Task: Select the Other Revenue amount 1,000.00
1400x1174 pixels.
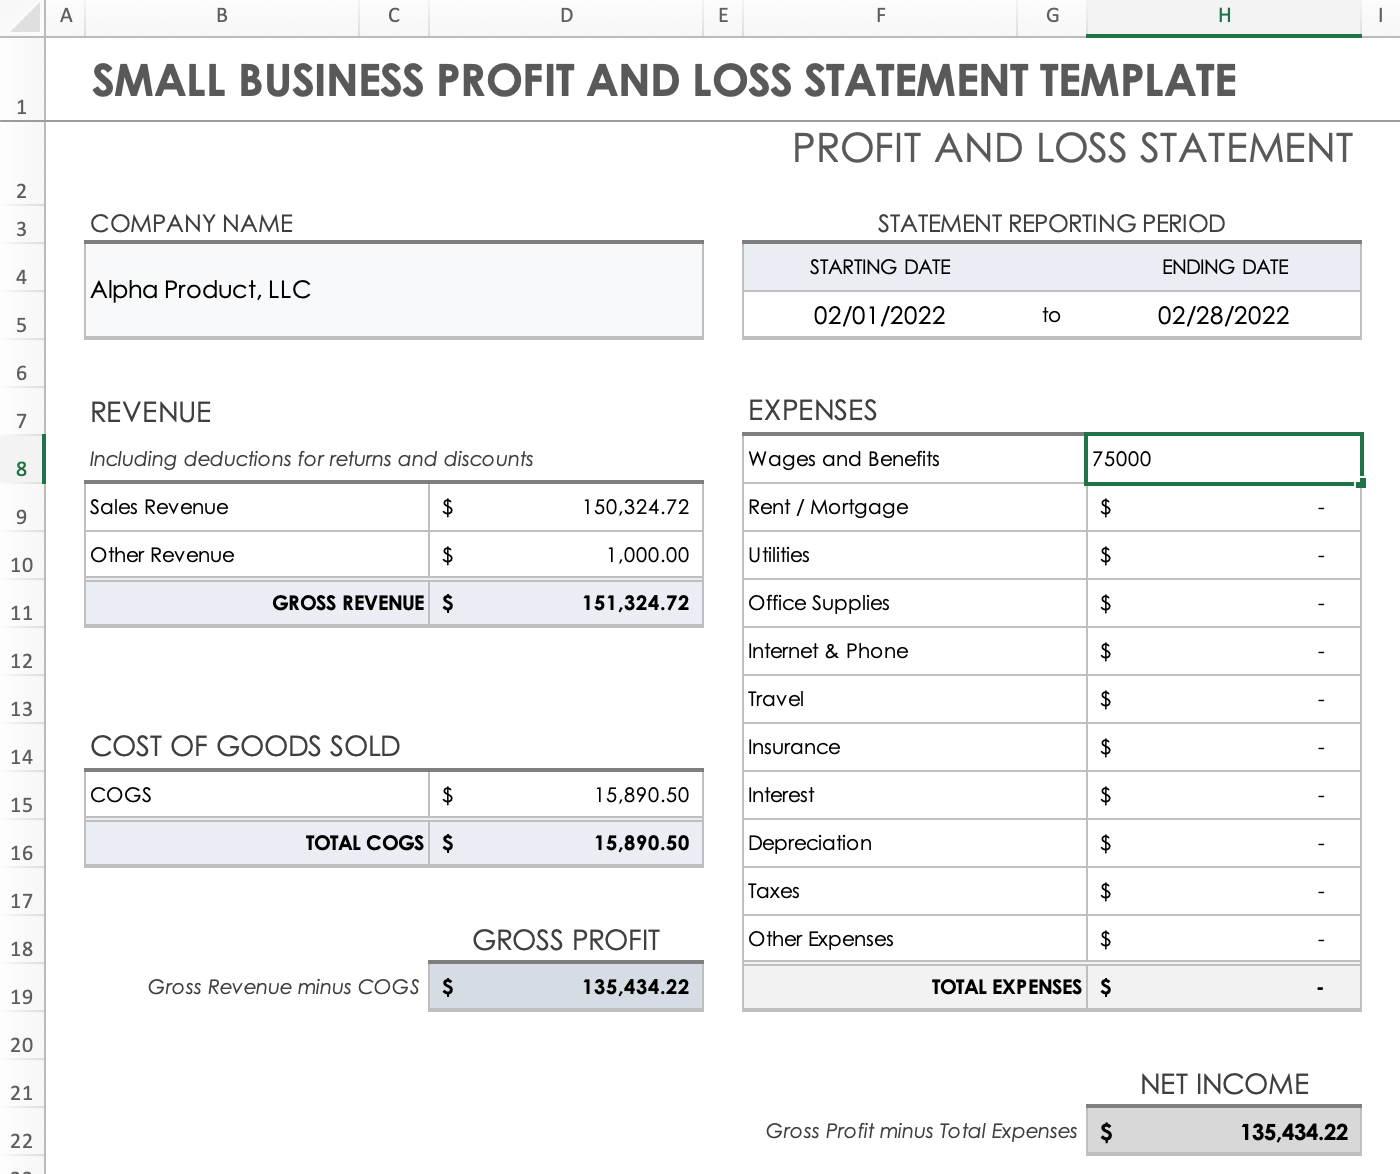Action: pos(566,555)
